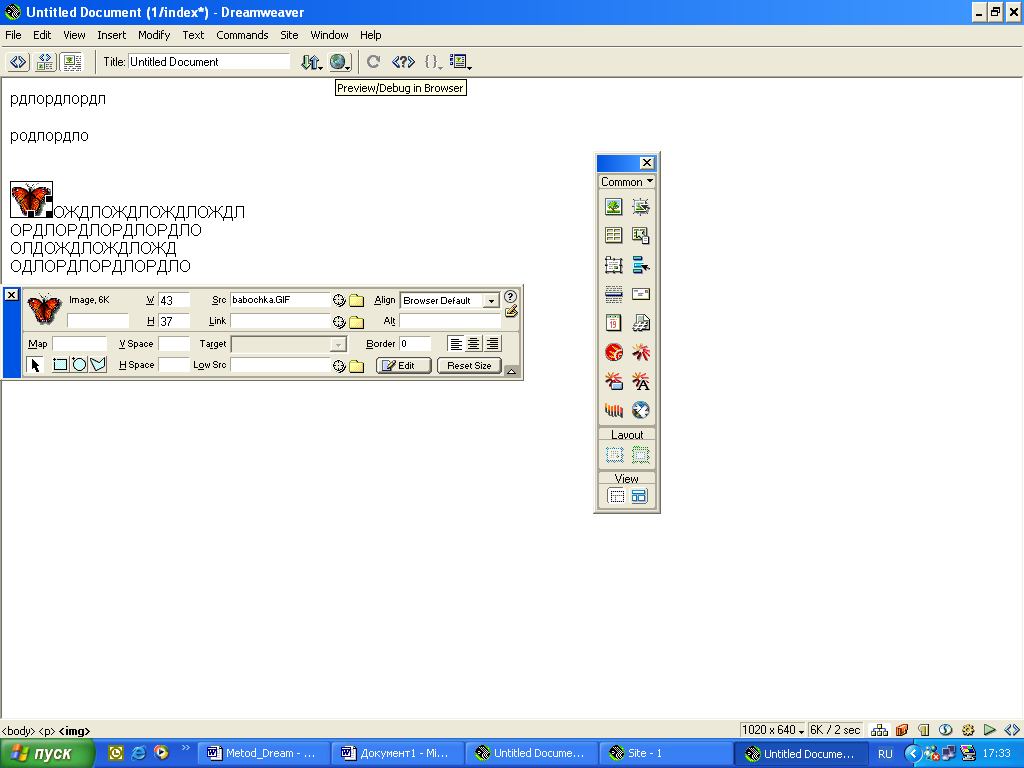Switch to Show Design View

(x=72, y=62)
